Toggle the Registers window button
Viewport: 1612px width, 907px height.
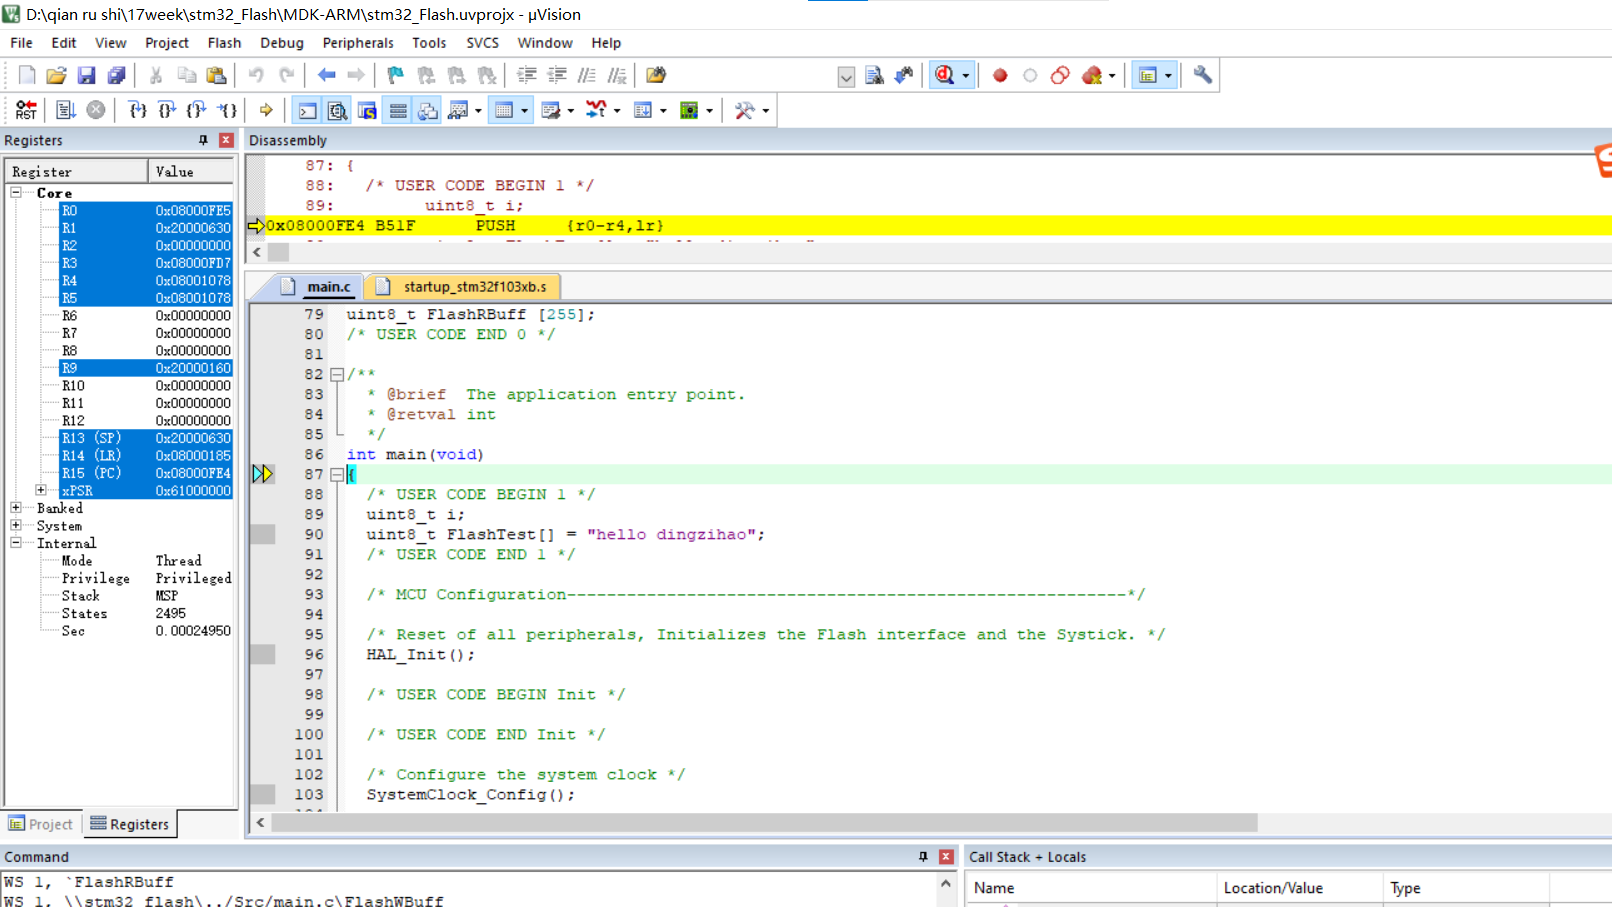[398, 110]
